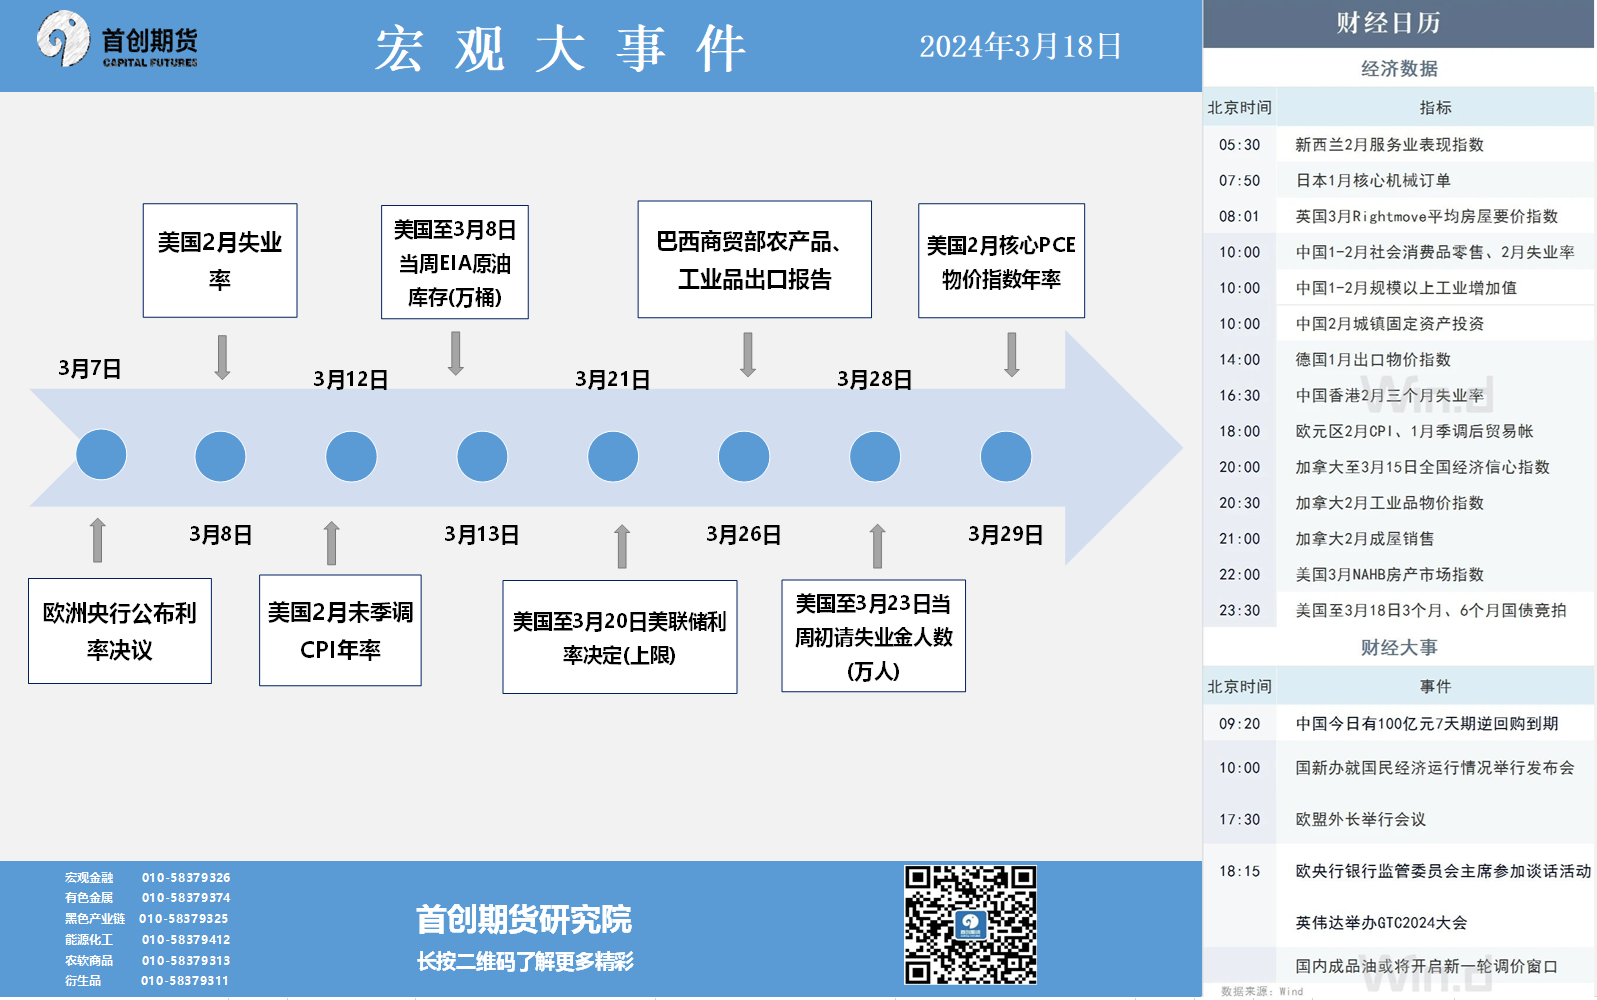This screenshot has width=1597, height=1000.
Task: Click the timeline dot above 3月8日
Action: click(x=220, y=456)
